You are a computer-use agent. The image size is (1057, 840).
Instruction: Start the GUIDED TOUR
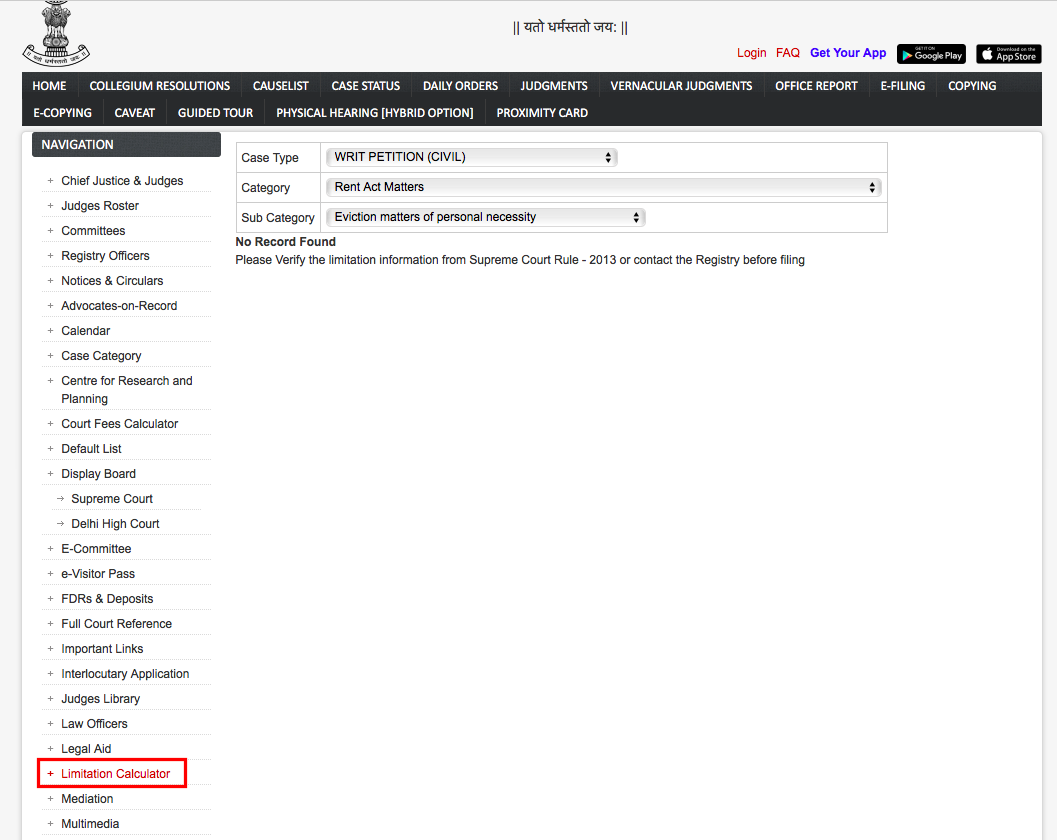click(216, 113)
